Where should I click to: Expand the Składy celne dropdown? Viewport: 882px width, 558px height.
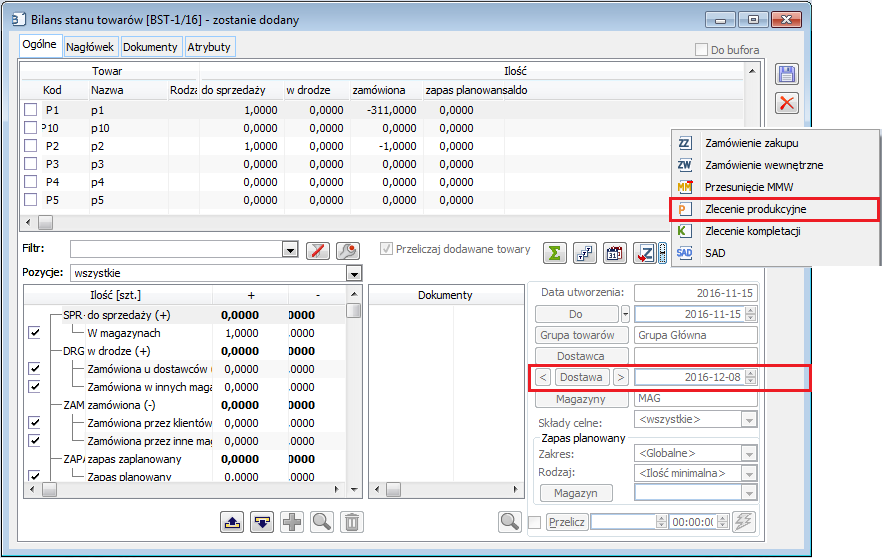pos(749,420)
